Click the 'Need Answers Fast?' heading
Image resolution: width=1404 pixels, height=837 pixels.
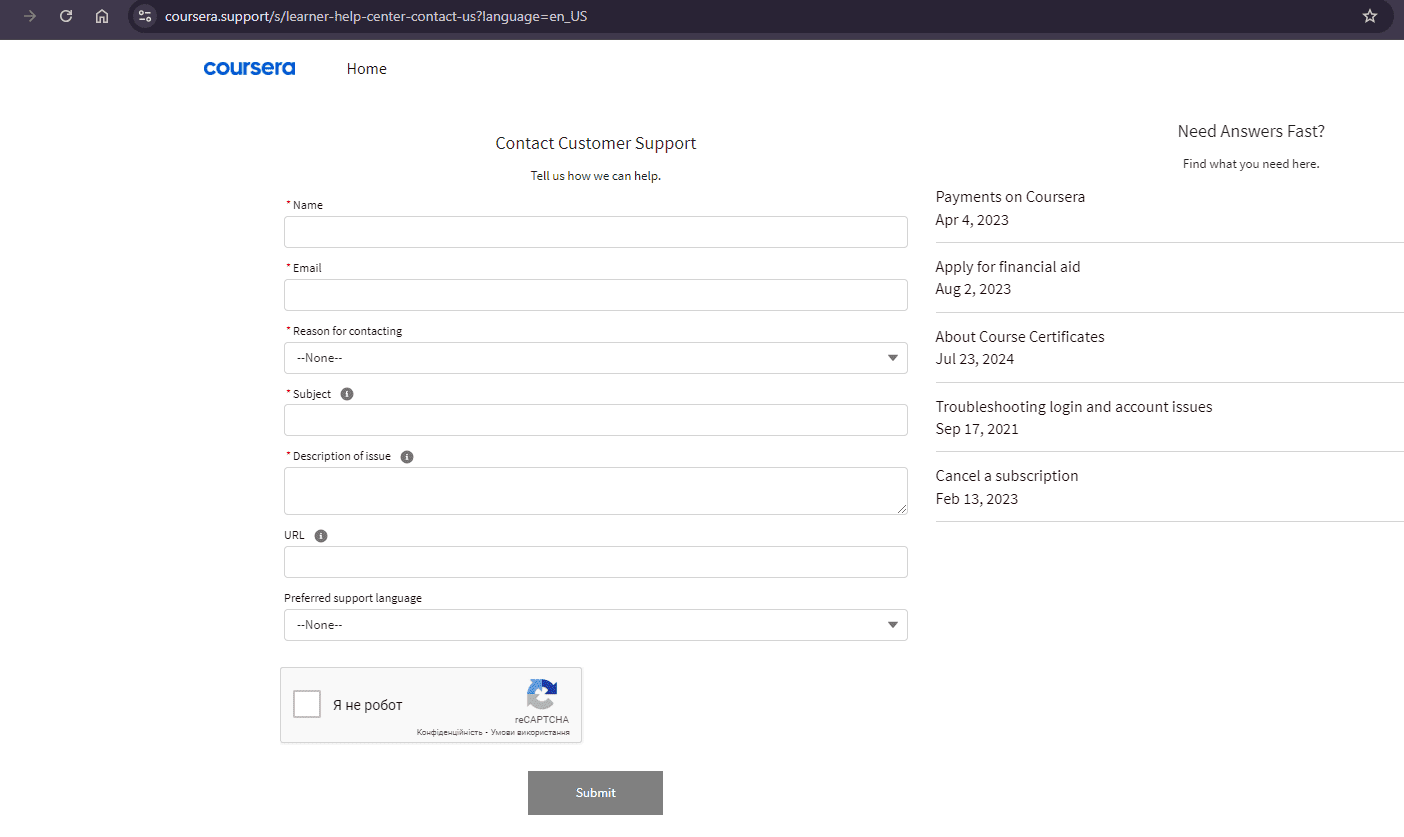1251,131
